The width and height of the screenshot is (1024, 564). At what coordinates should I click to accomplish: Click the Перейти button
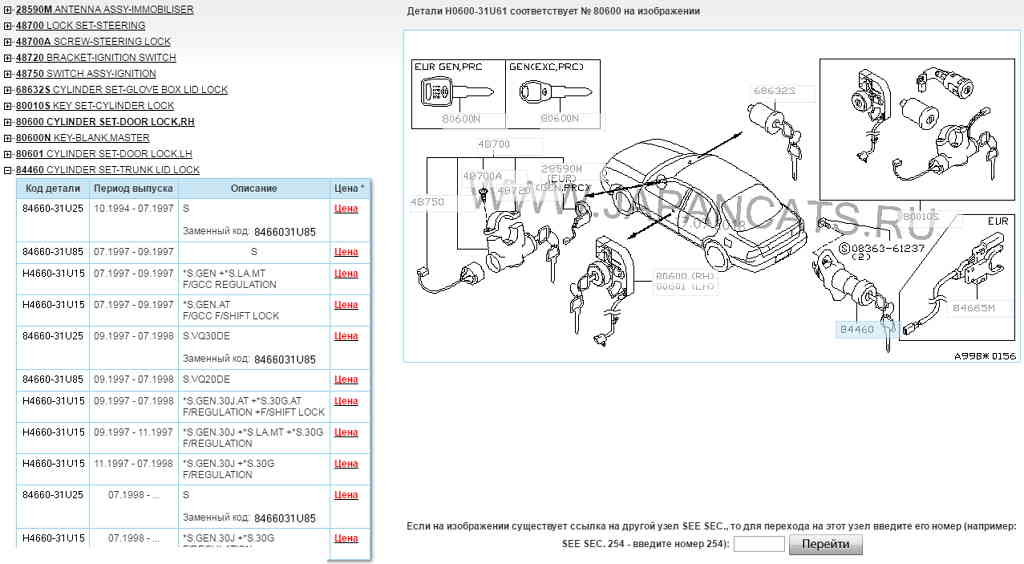[825, 545]
